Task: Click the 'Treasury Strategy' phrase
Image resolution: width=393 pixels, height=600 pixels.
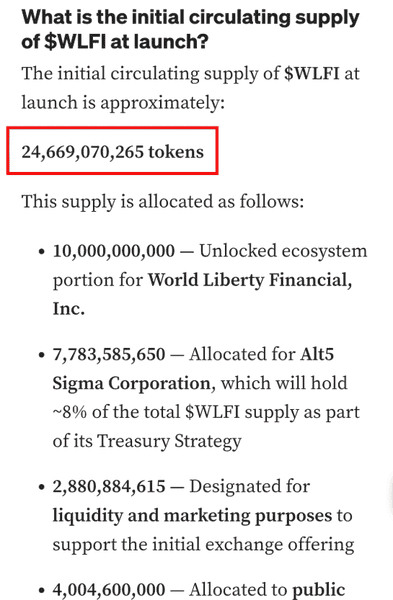Action: 169,441
